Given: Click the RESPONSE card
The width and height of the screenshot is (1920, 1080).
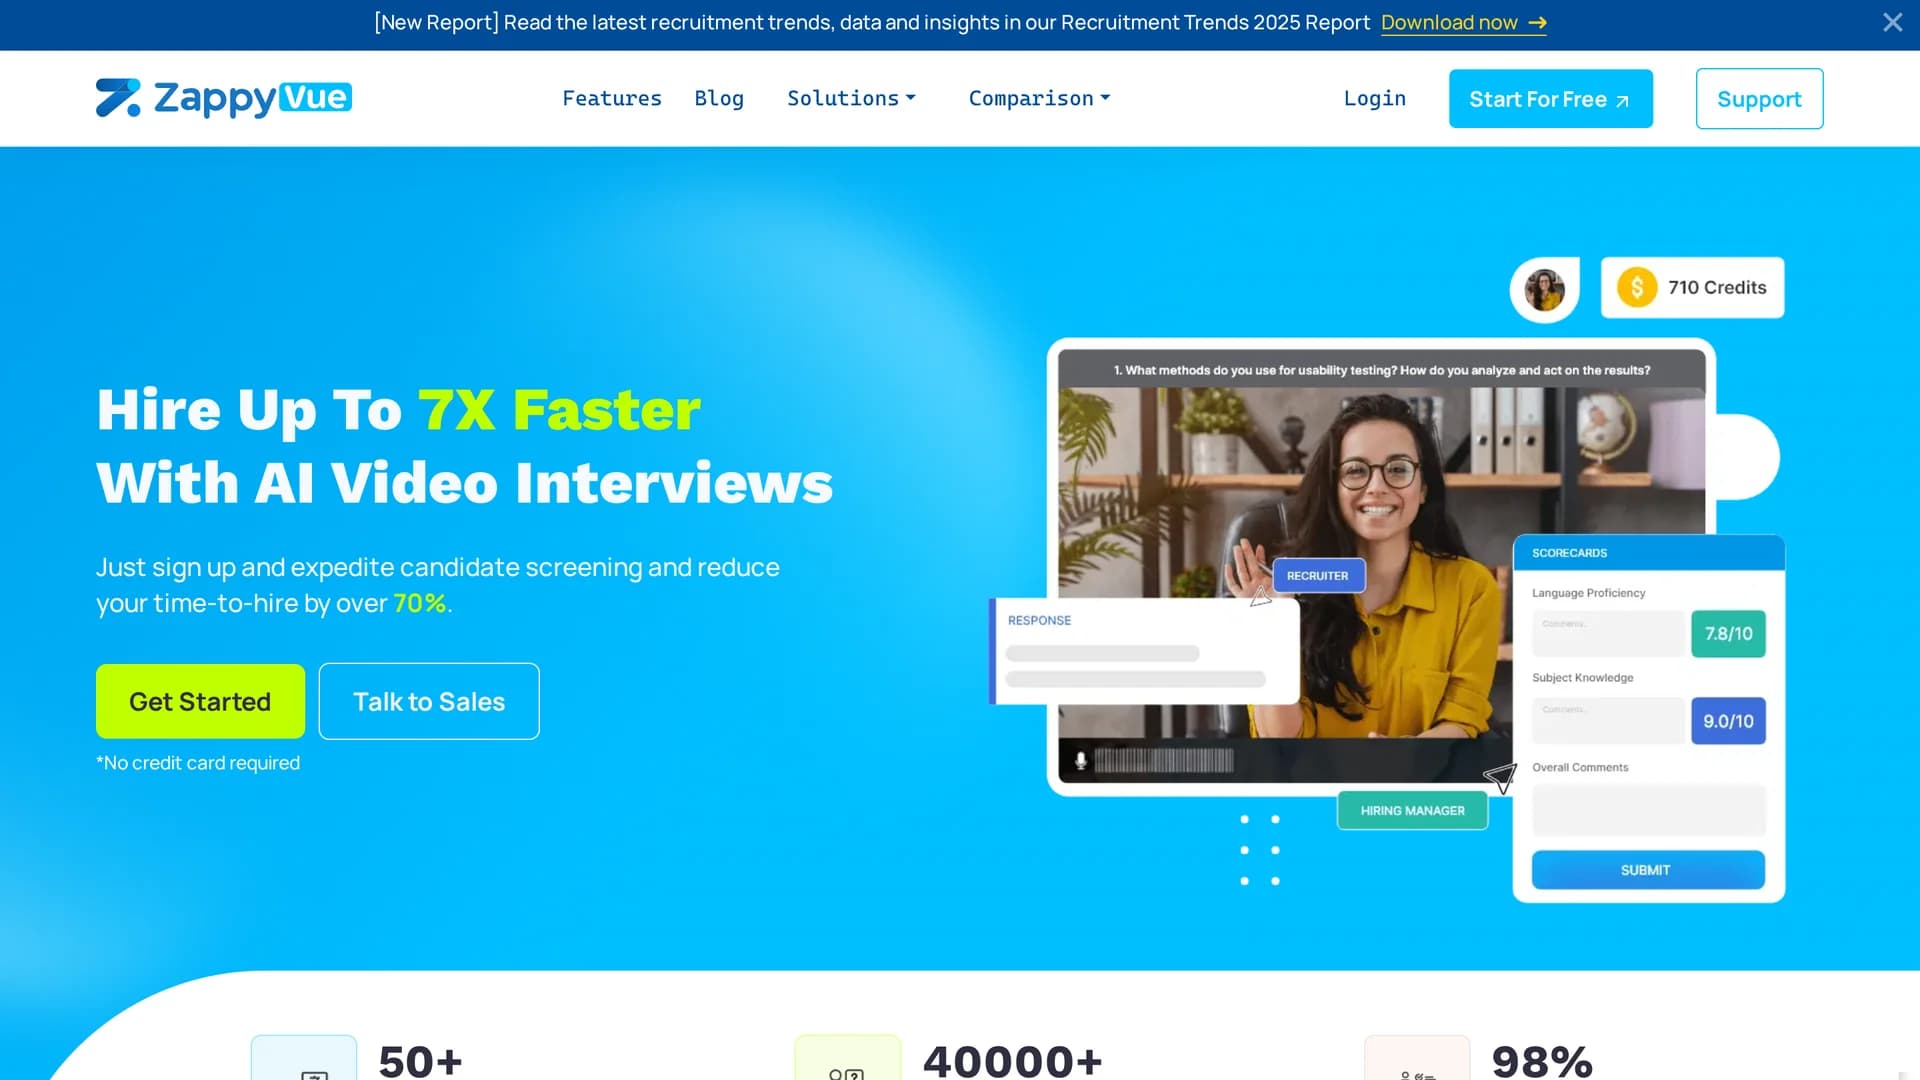Looking at the screenshot, I should [x=1144, y=651].
